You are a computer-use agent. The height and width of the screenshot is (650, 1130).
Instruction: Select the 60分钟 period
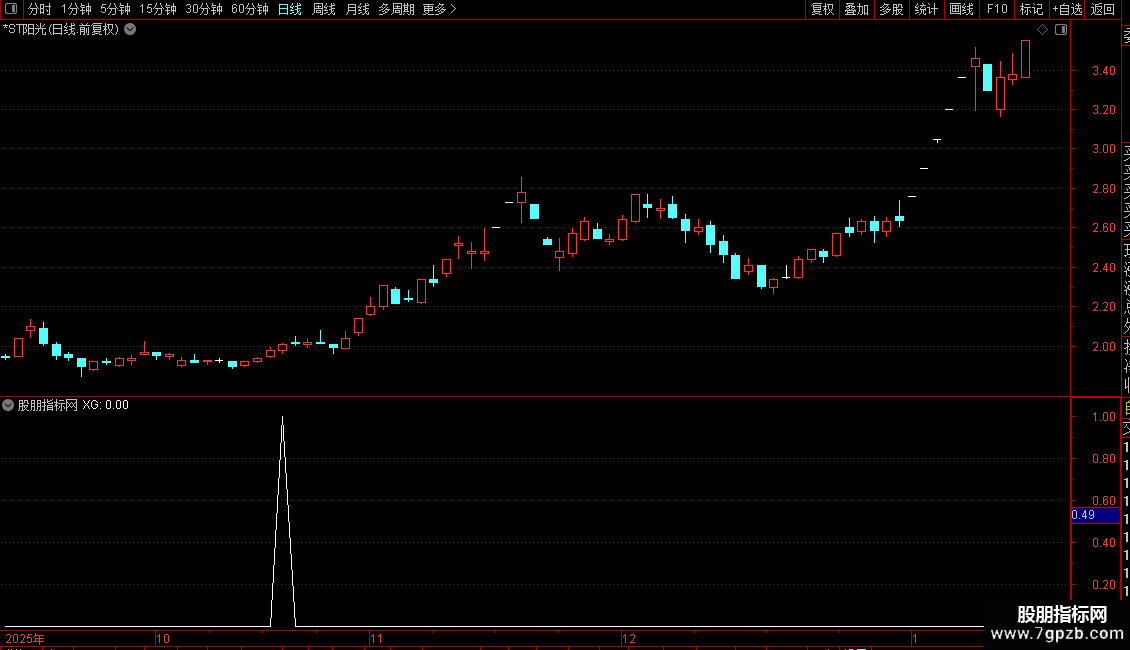pos(250,9)
